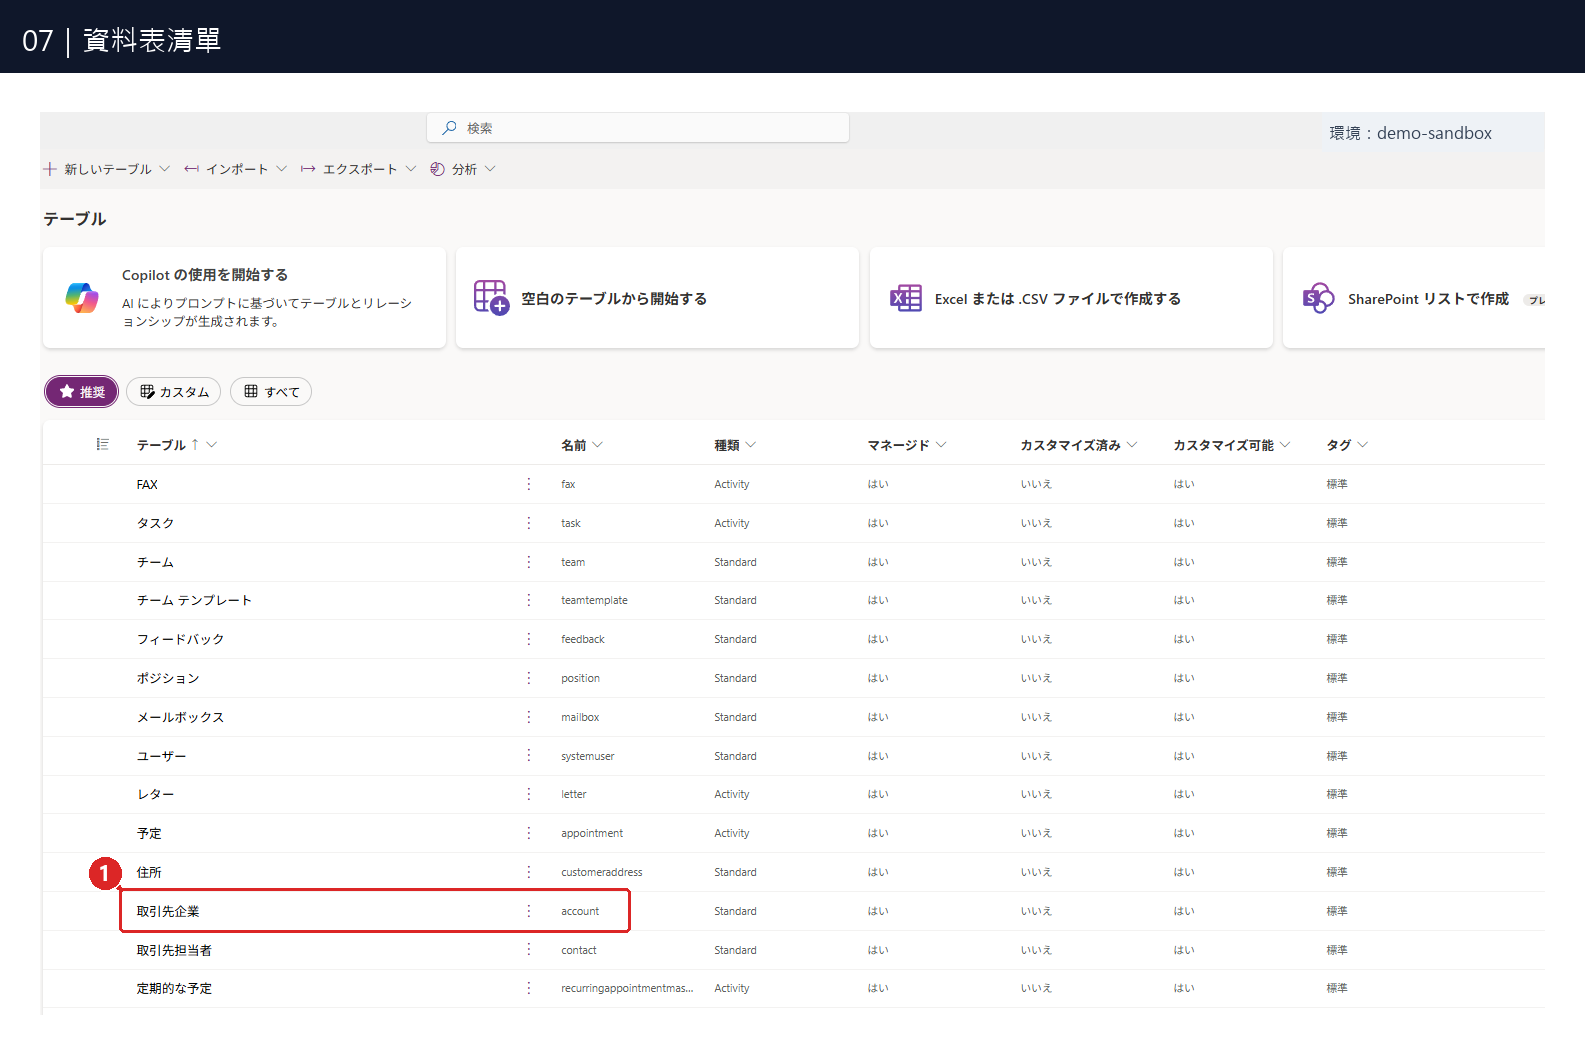The height and width of the screenshot is (1055, 1585).
Task: Click the search magnifier icon
Action: 450,128
